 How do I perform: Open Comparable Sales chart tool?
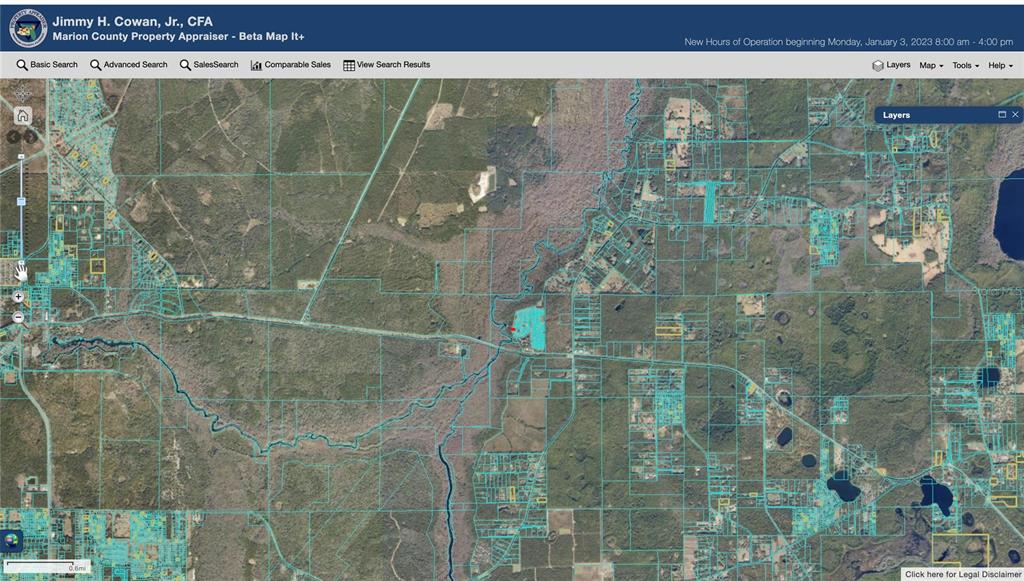[290, 65]
